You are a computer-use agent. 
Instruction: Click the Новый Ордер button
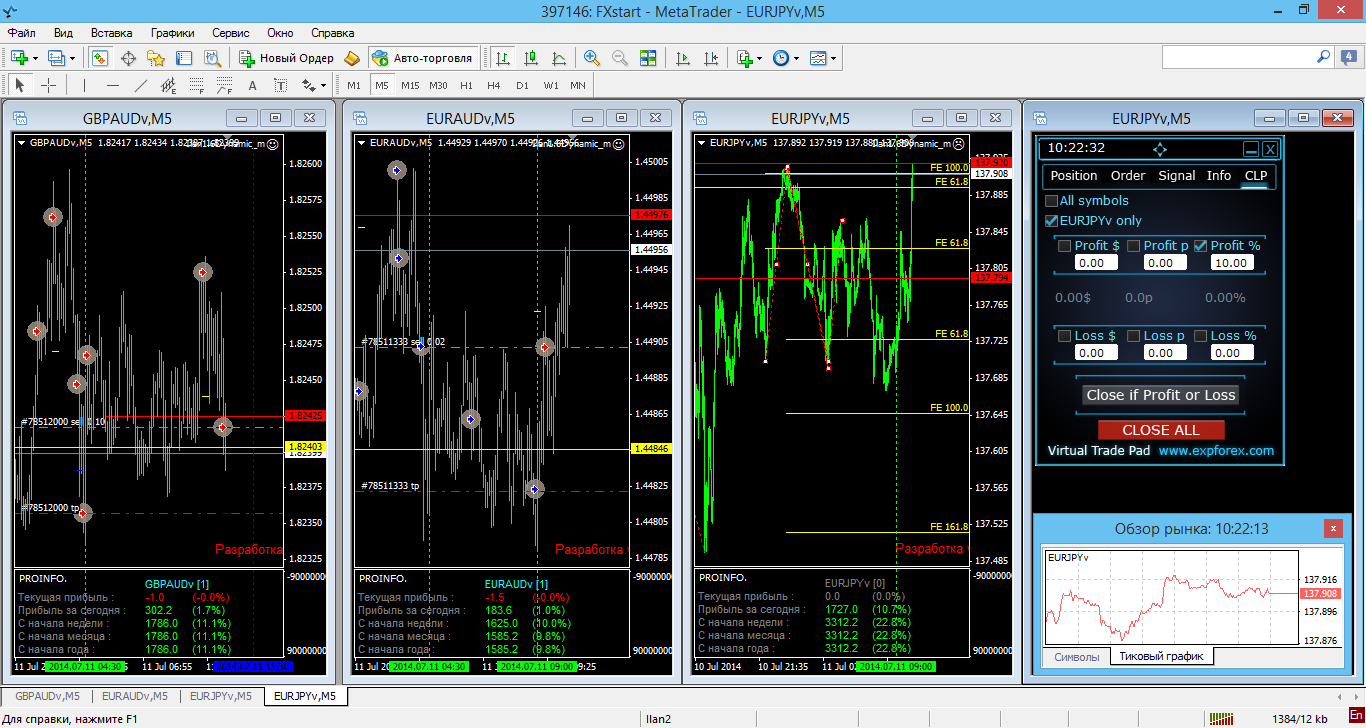285,58
